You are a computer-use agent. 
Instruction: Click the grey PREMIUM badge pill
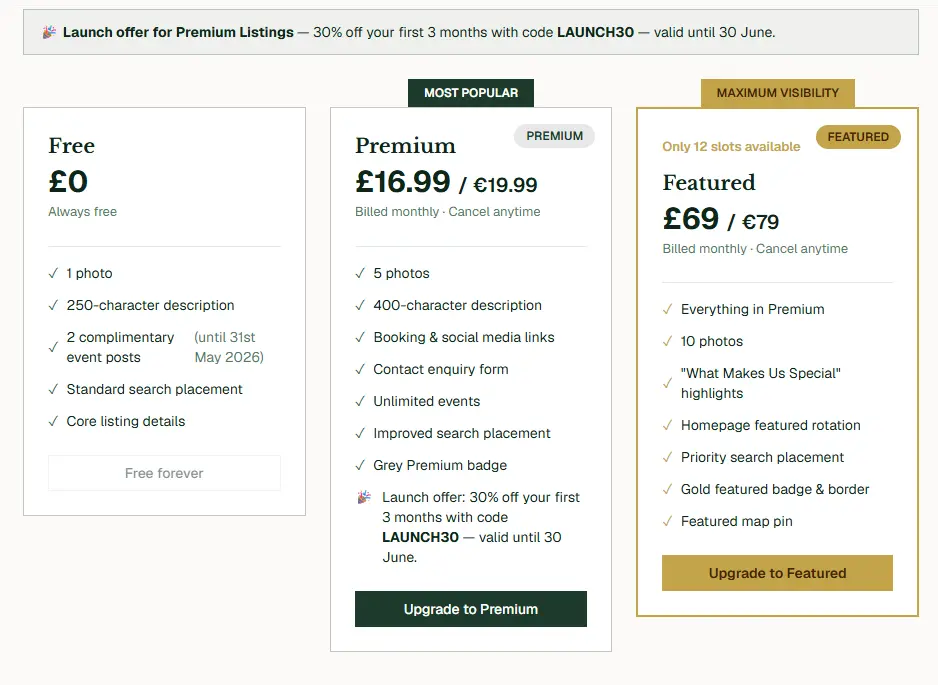555,136
